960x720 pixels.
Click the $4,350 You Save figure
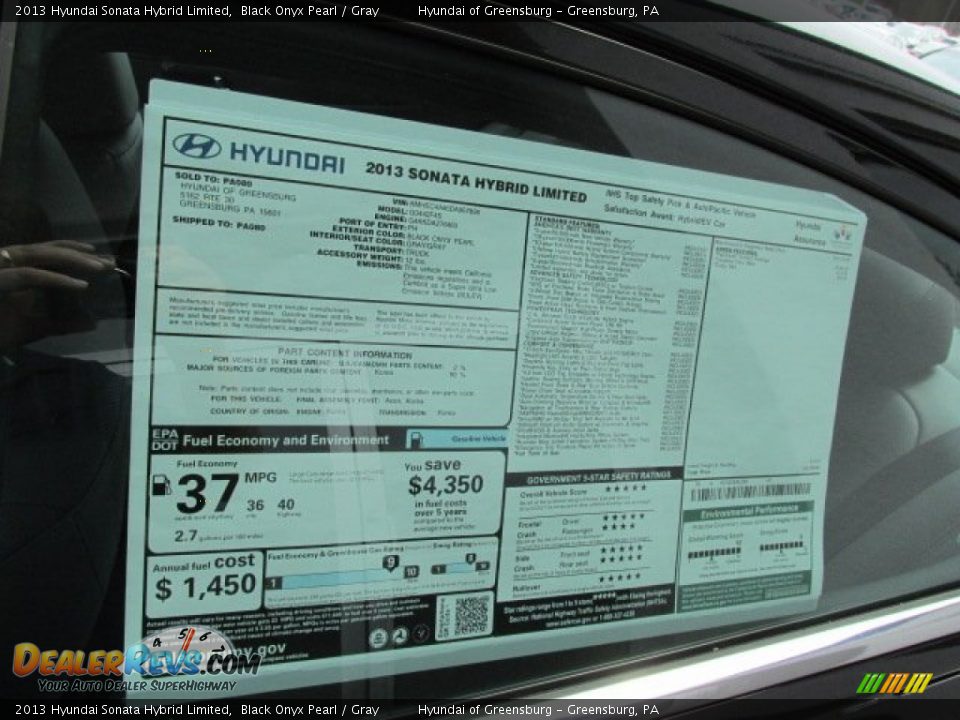point(447,483)
